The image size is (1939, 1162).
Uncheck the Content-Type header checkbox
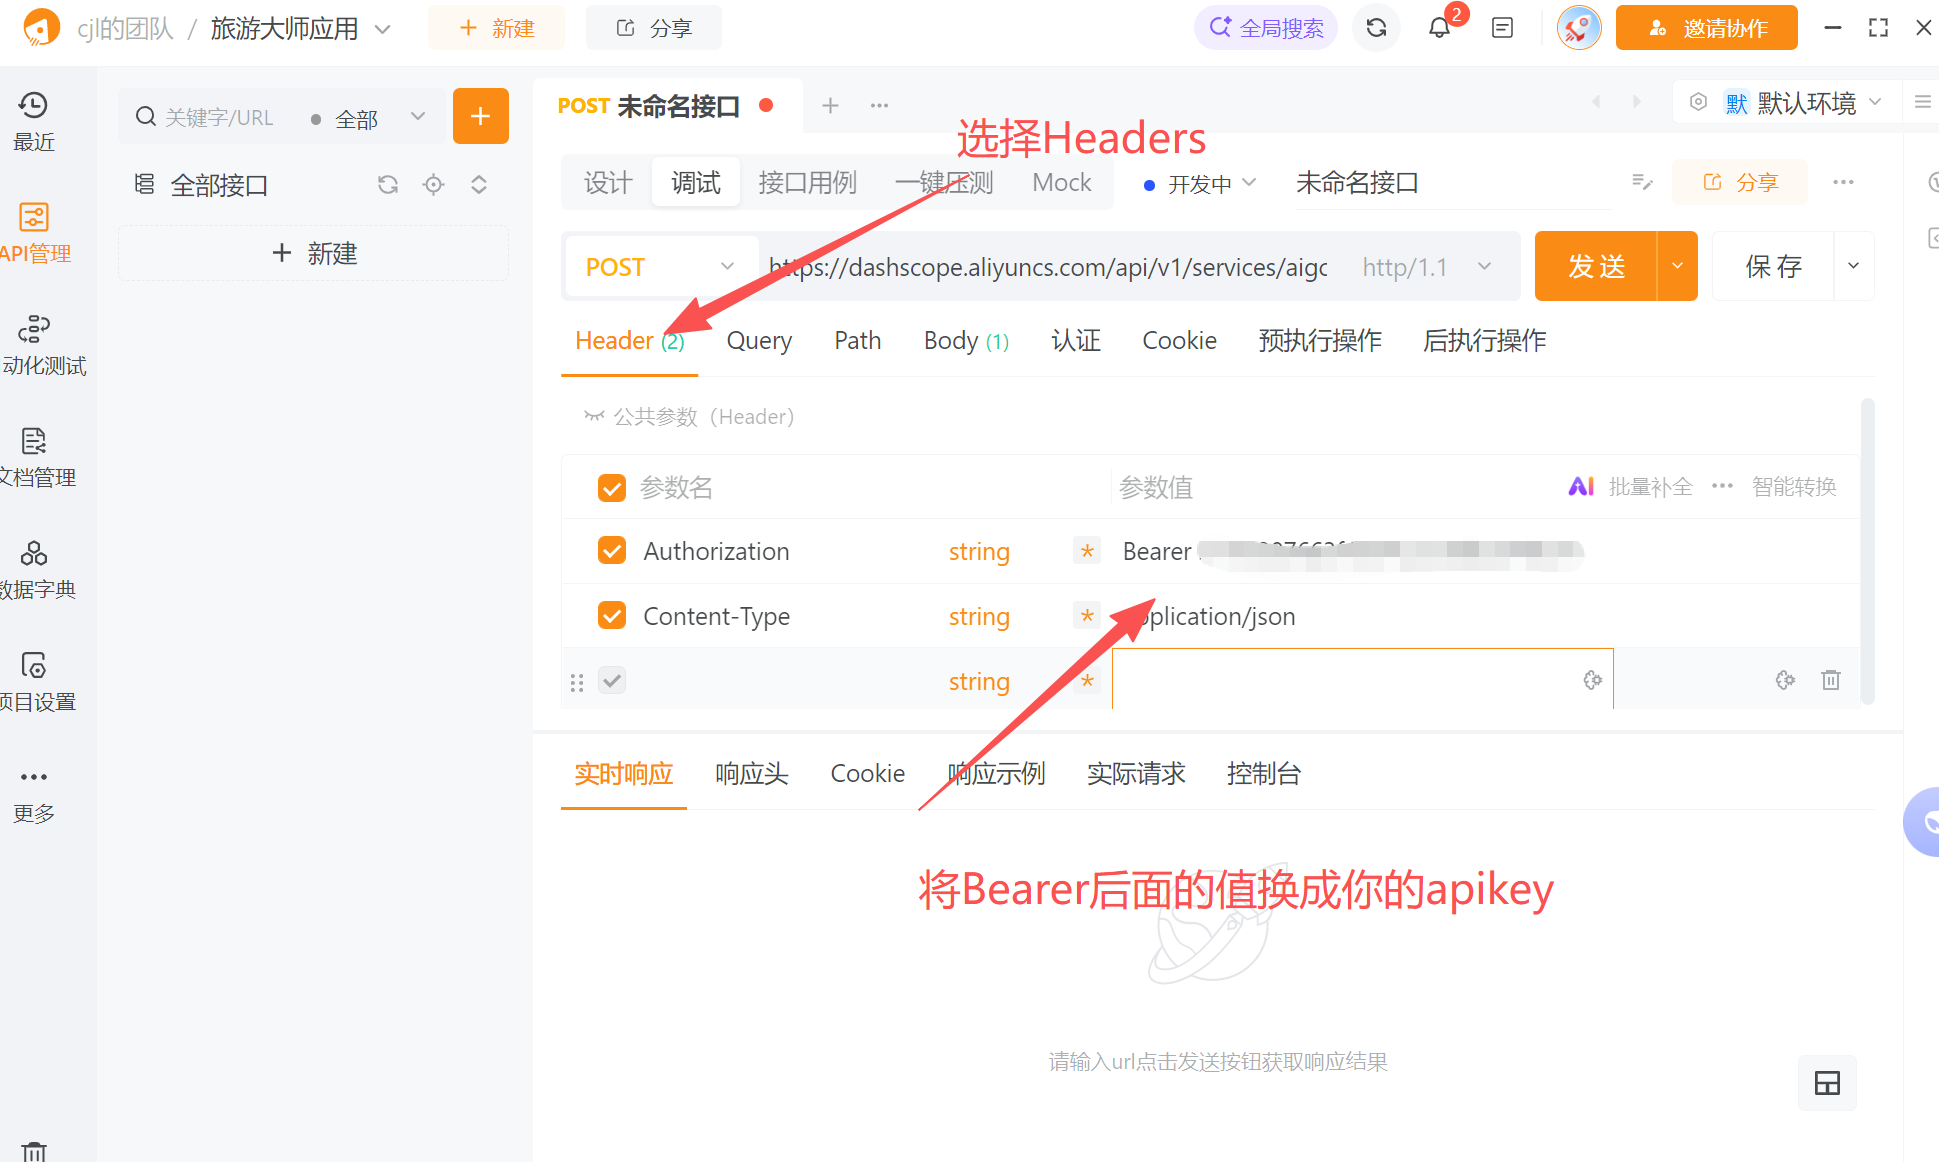(x=612, y=616)
